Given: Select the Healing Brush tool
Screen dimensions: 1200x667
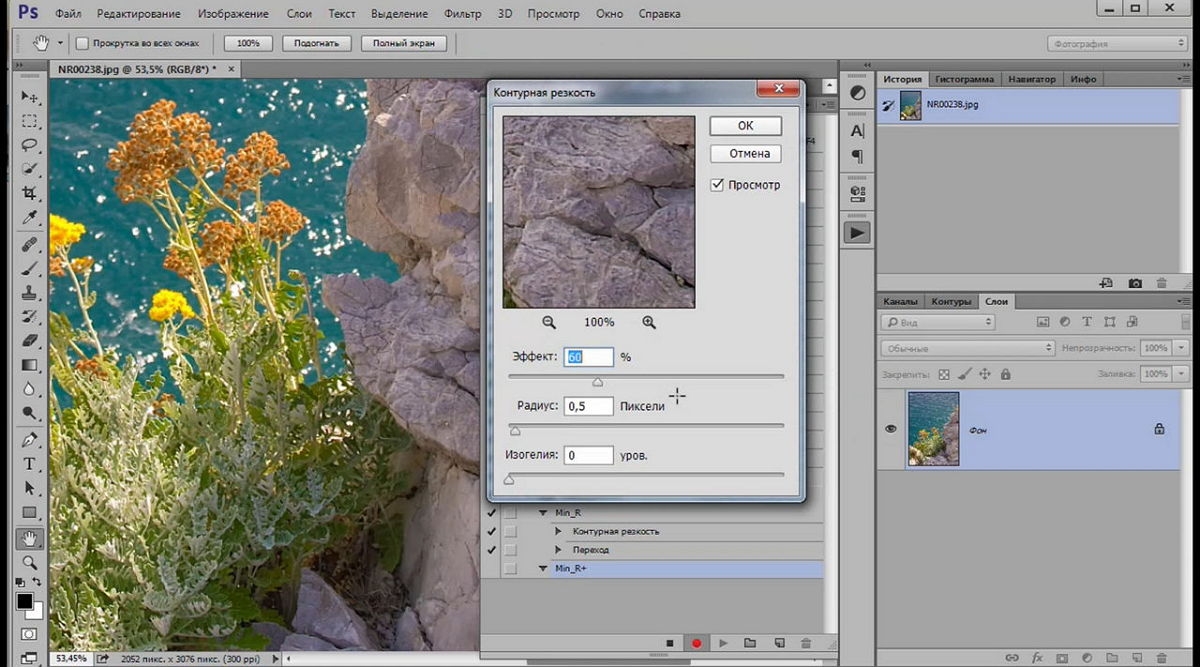Looking at the screenshot, I should [30, 244].
